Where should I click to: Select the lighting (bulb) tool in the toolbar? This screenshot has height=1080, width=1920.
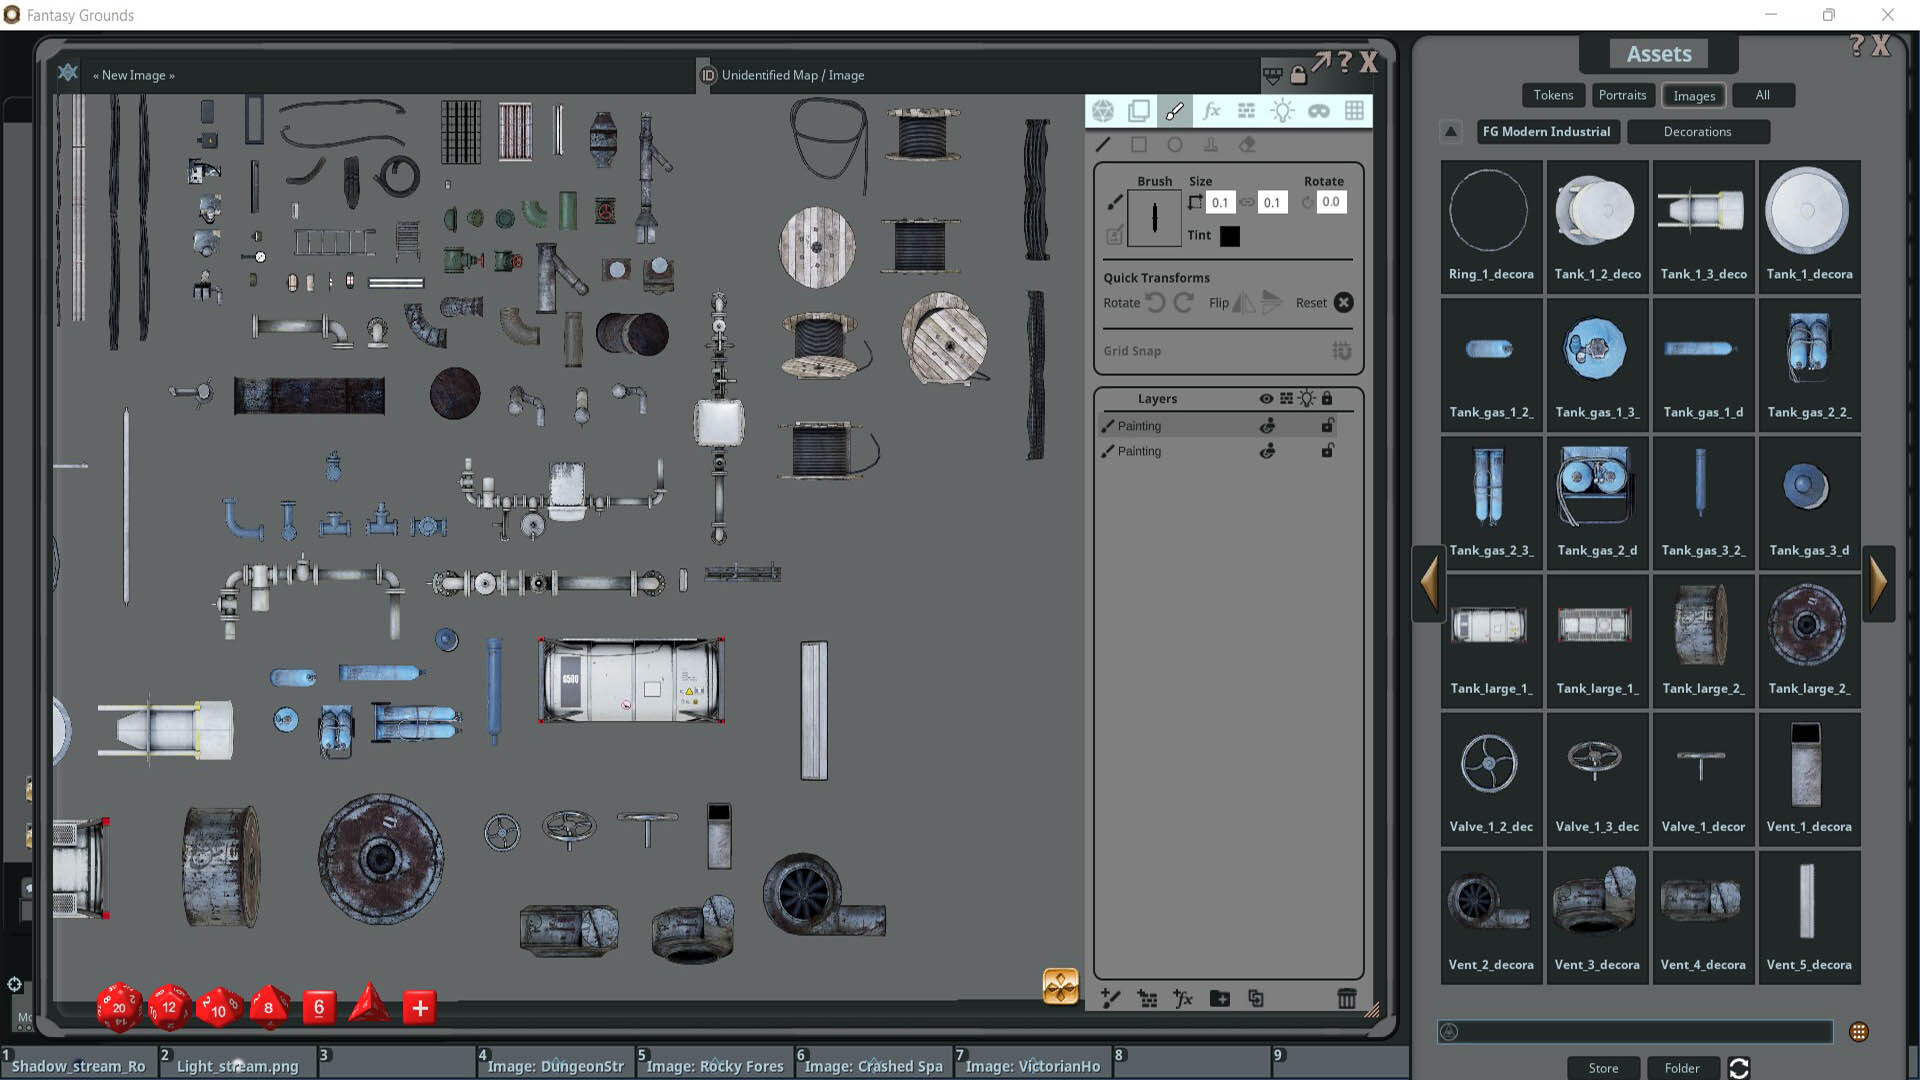pos(1282,111)
